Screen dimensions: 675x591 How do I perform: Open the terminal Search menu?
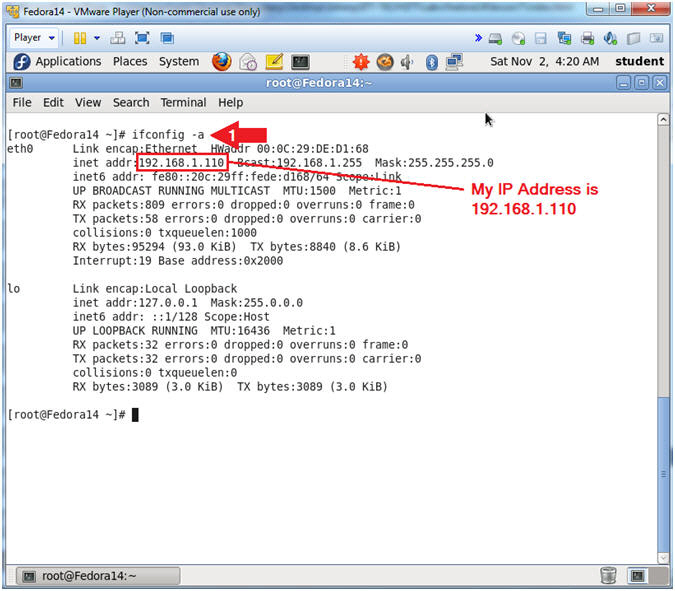pyautogui.click(x=131, y=102)
